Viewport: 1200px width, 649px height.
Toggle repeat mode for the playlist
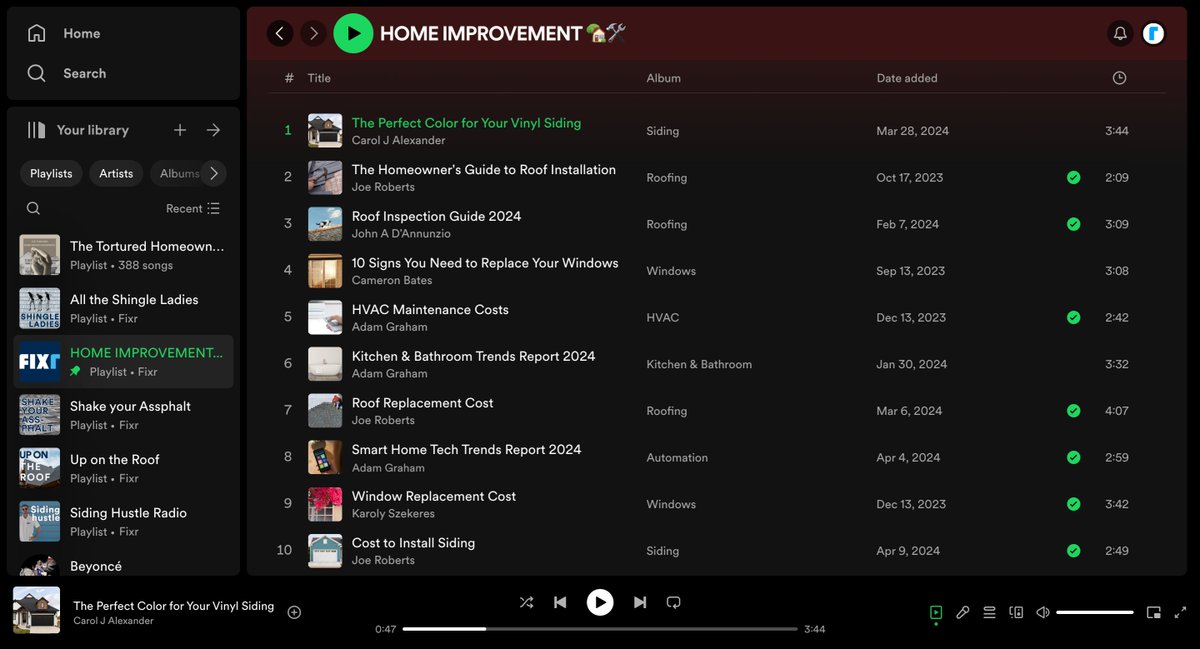(x=673, y=602)
